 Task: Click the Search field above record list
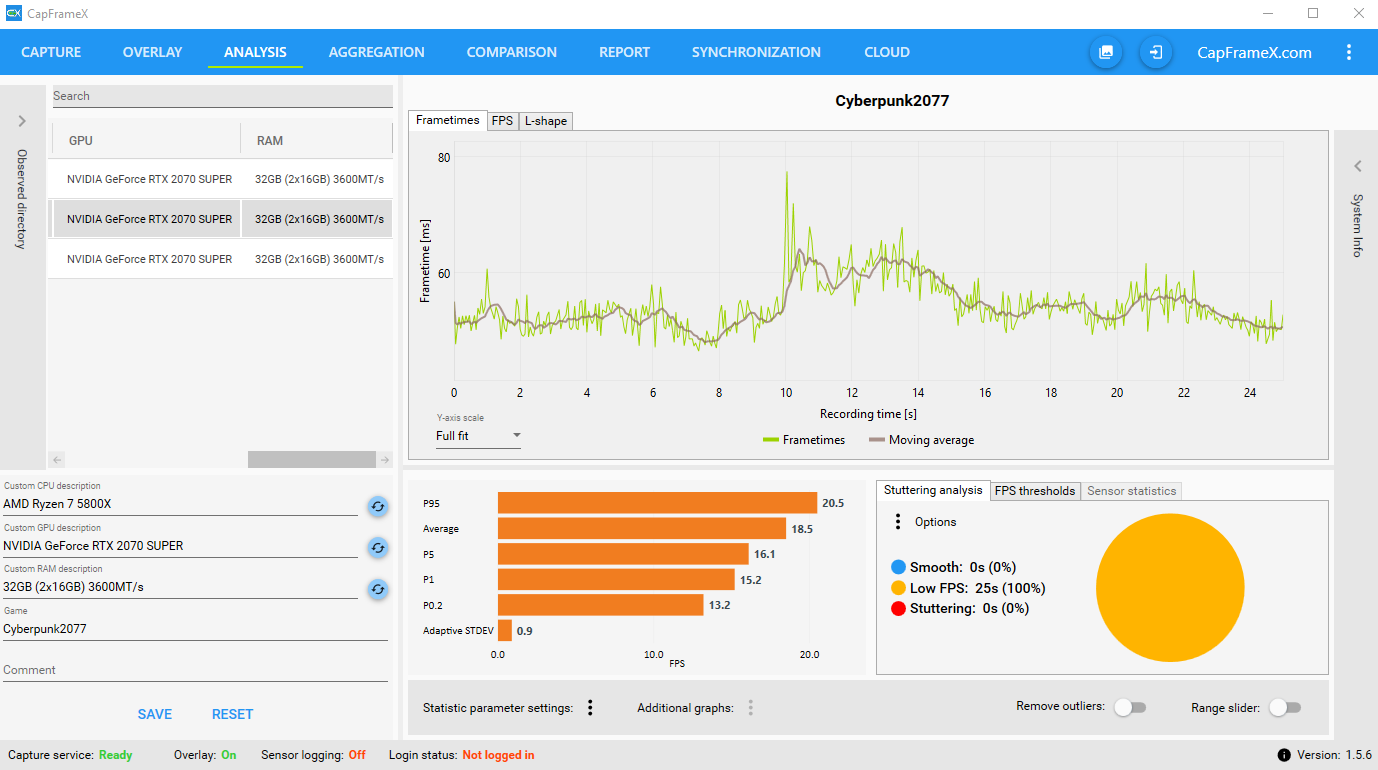(222, 96)
